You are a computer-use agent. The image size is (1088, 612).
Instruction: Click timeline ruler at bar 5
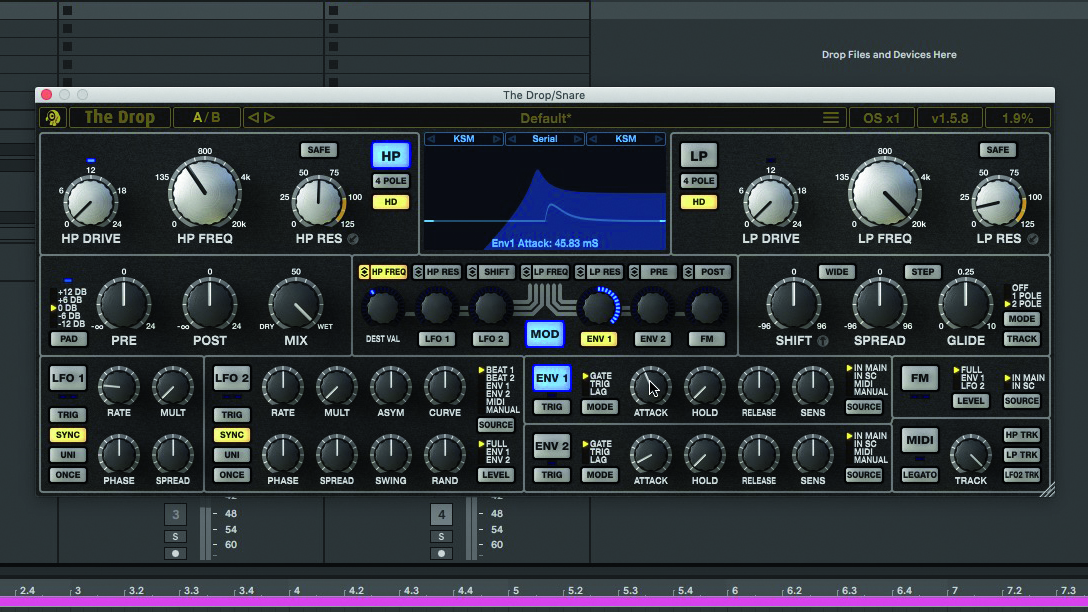[515, 591]
